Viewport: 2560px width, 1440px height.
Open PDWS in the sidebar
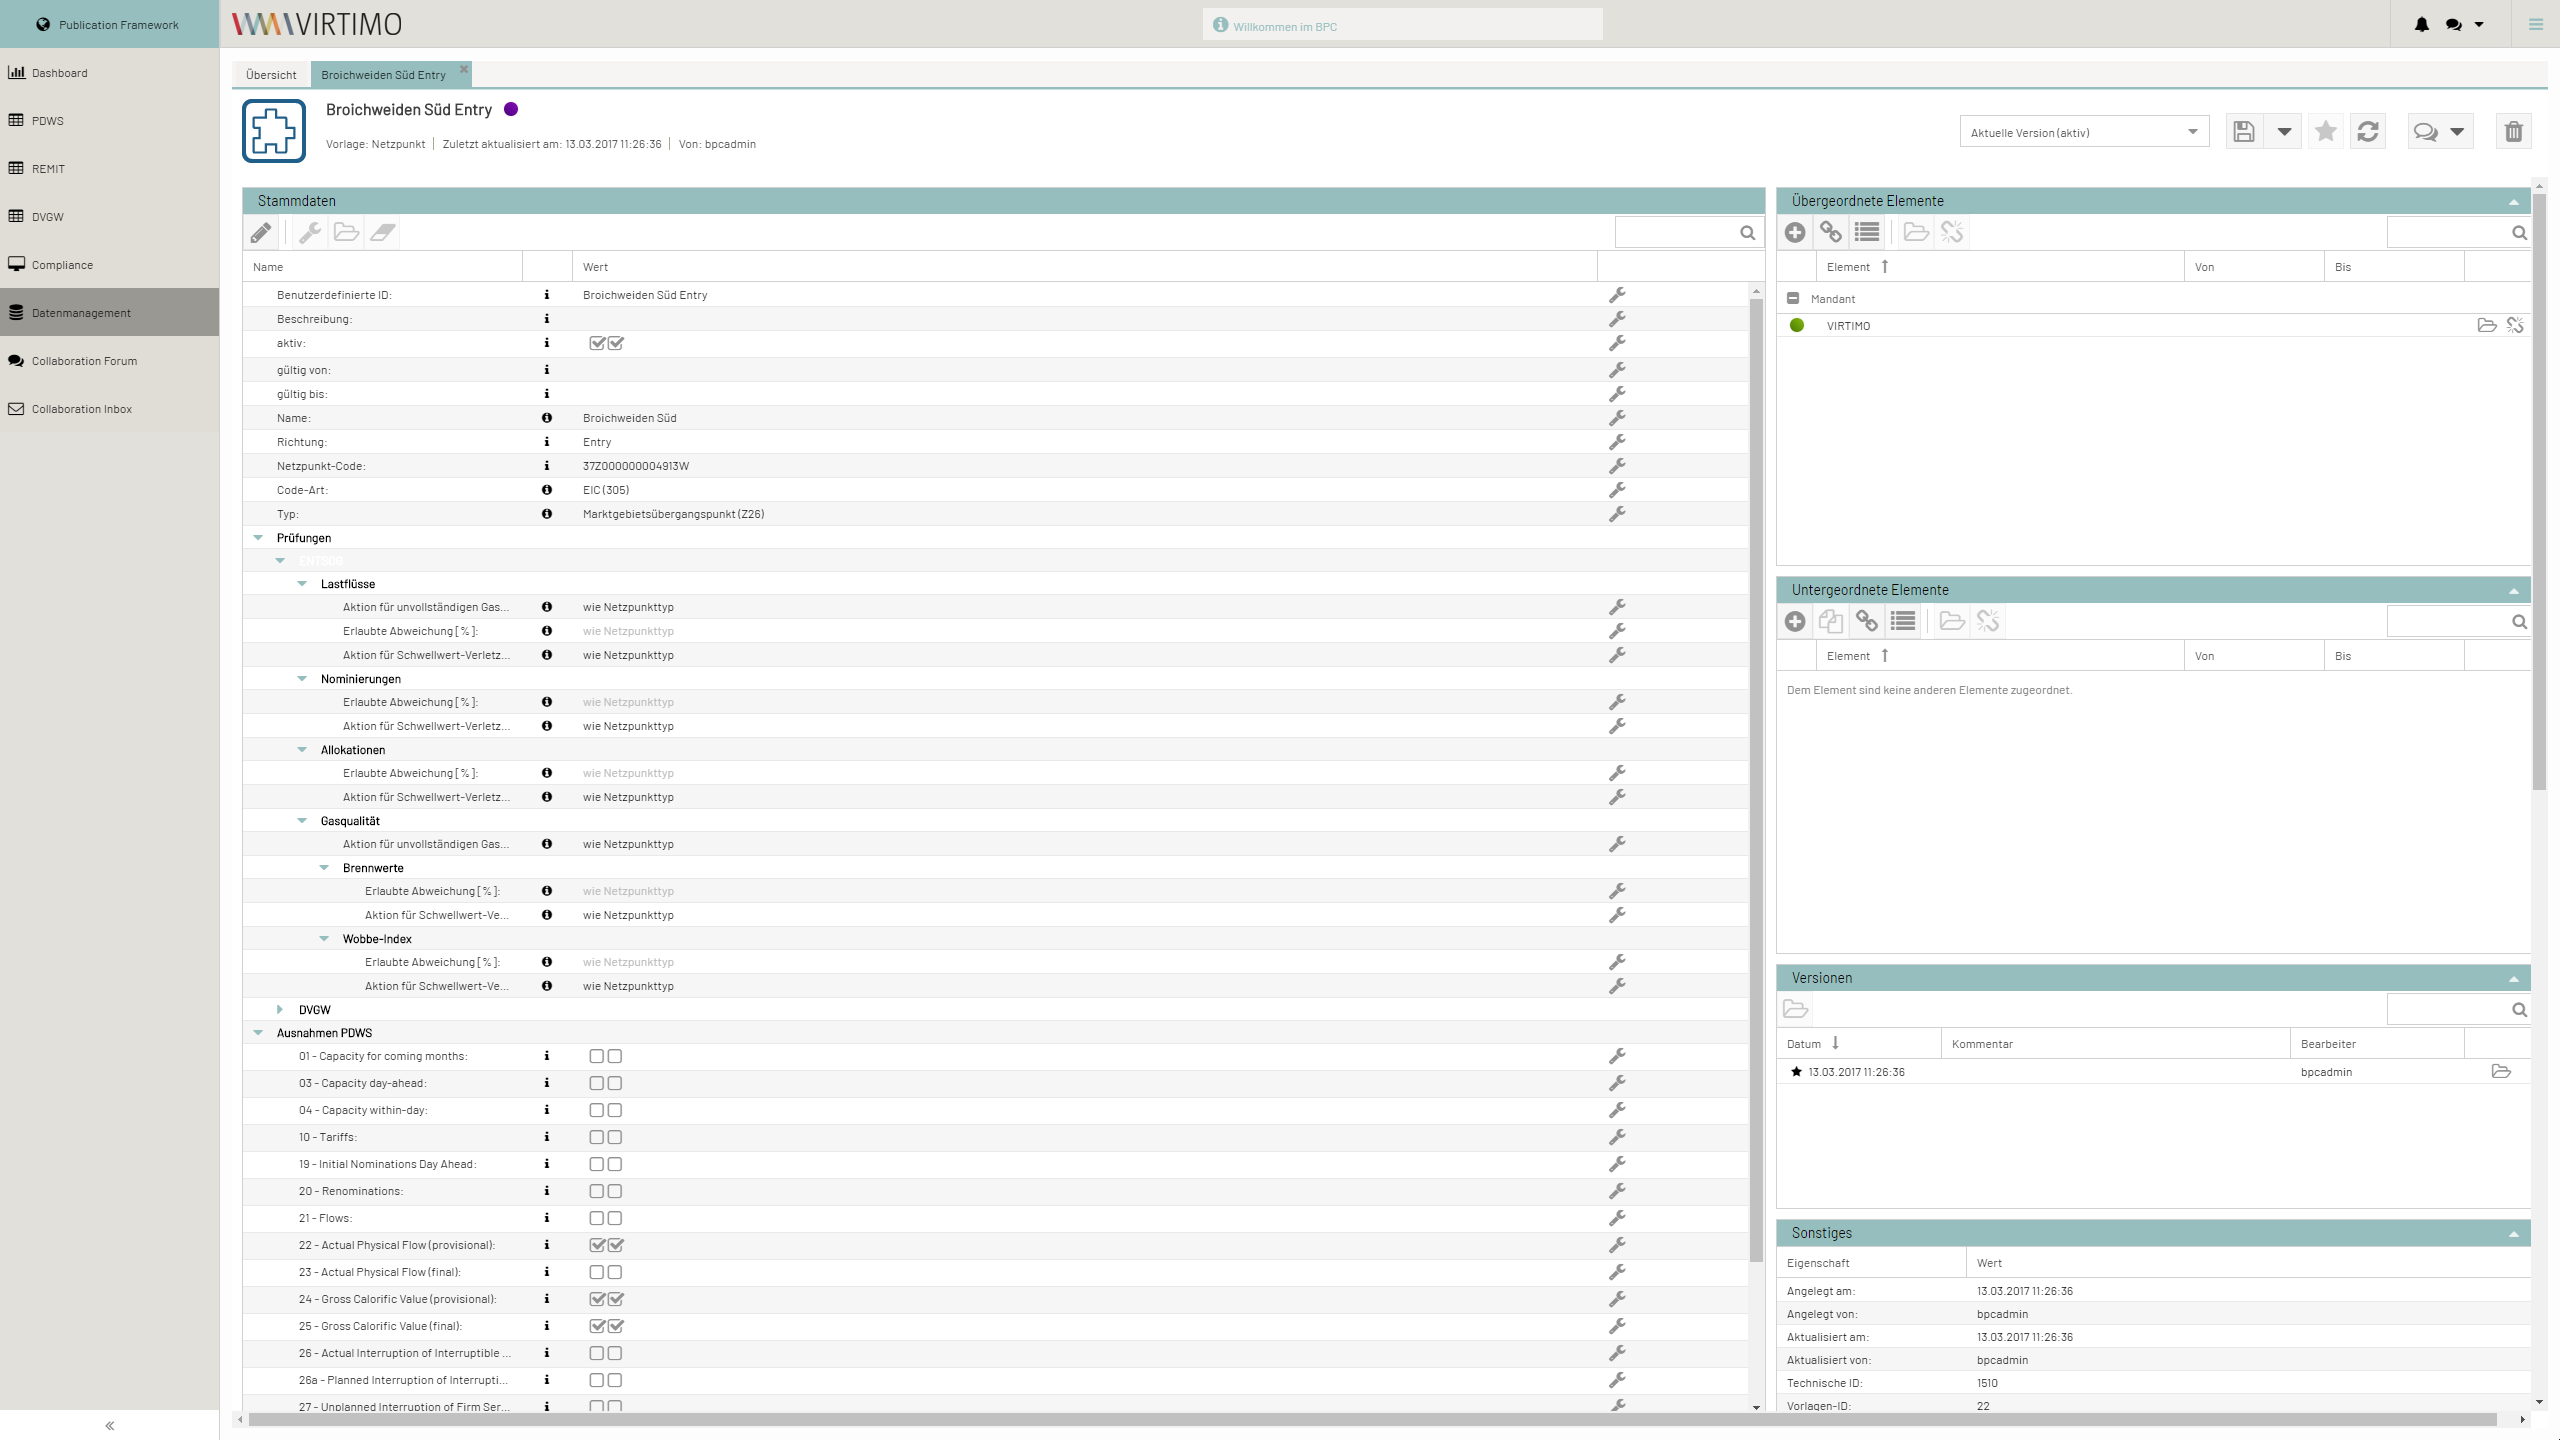point(110,121)
